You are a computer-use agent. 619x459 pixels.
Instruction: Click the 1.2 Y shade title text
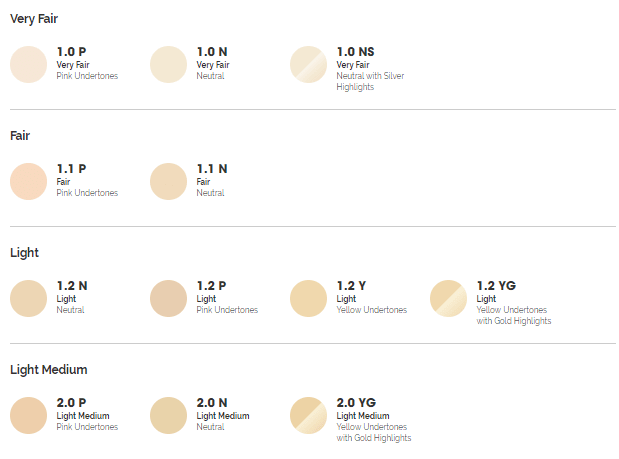[x=351, y=286]
